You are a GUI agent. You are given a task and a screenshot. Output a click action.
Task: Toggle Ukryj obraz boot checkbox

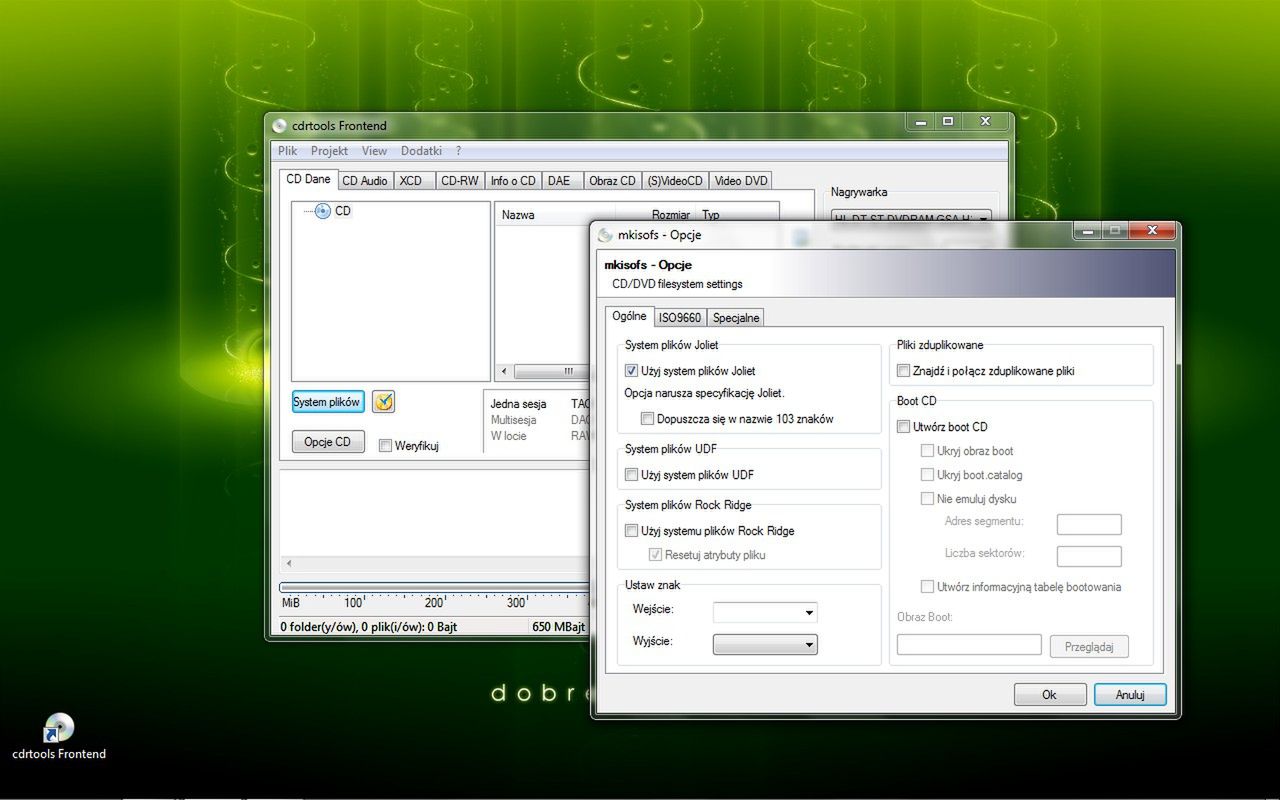click(927, 451)
